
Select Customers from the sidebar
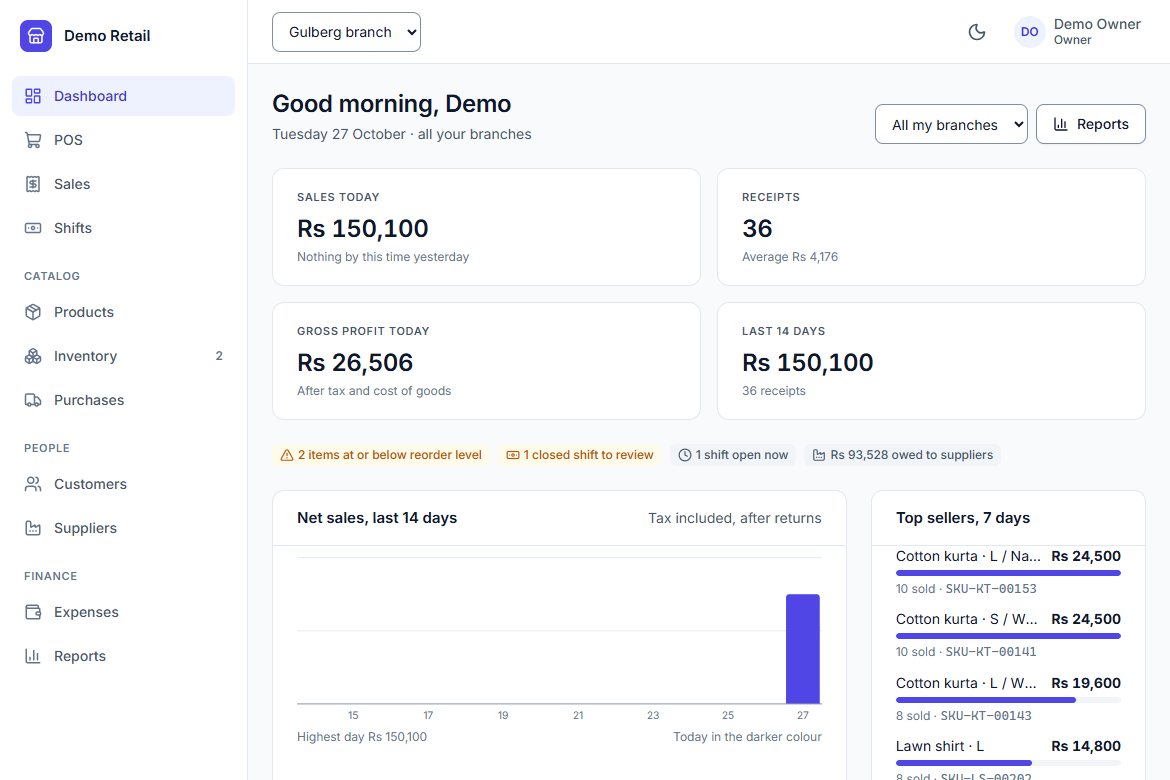click(x=123, y=484)
